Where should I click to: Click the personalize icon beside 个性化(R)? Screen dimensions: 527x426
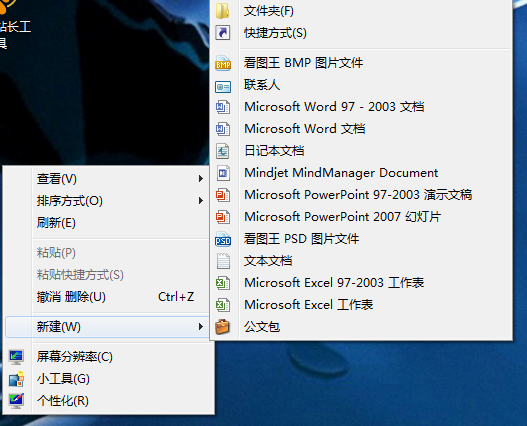16,401
